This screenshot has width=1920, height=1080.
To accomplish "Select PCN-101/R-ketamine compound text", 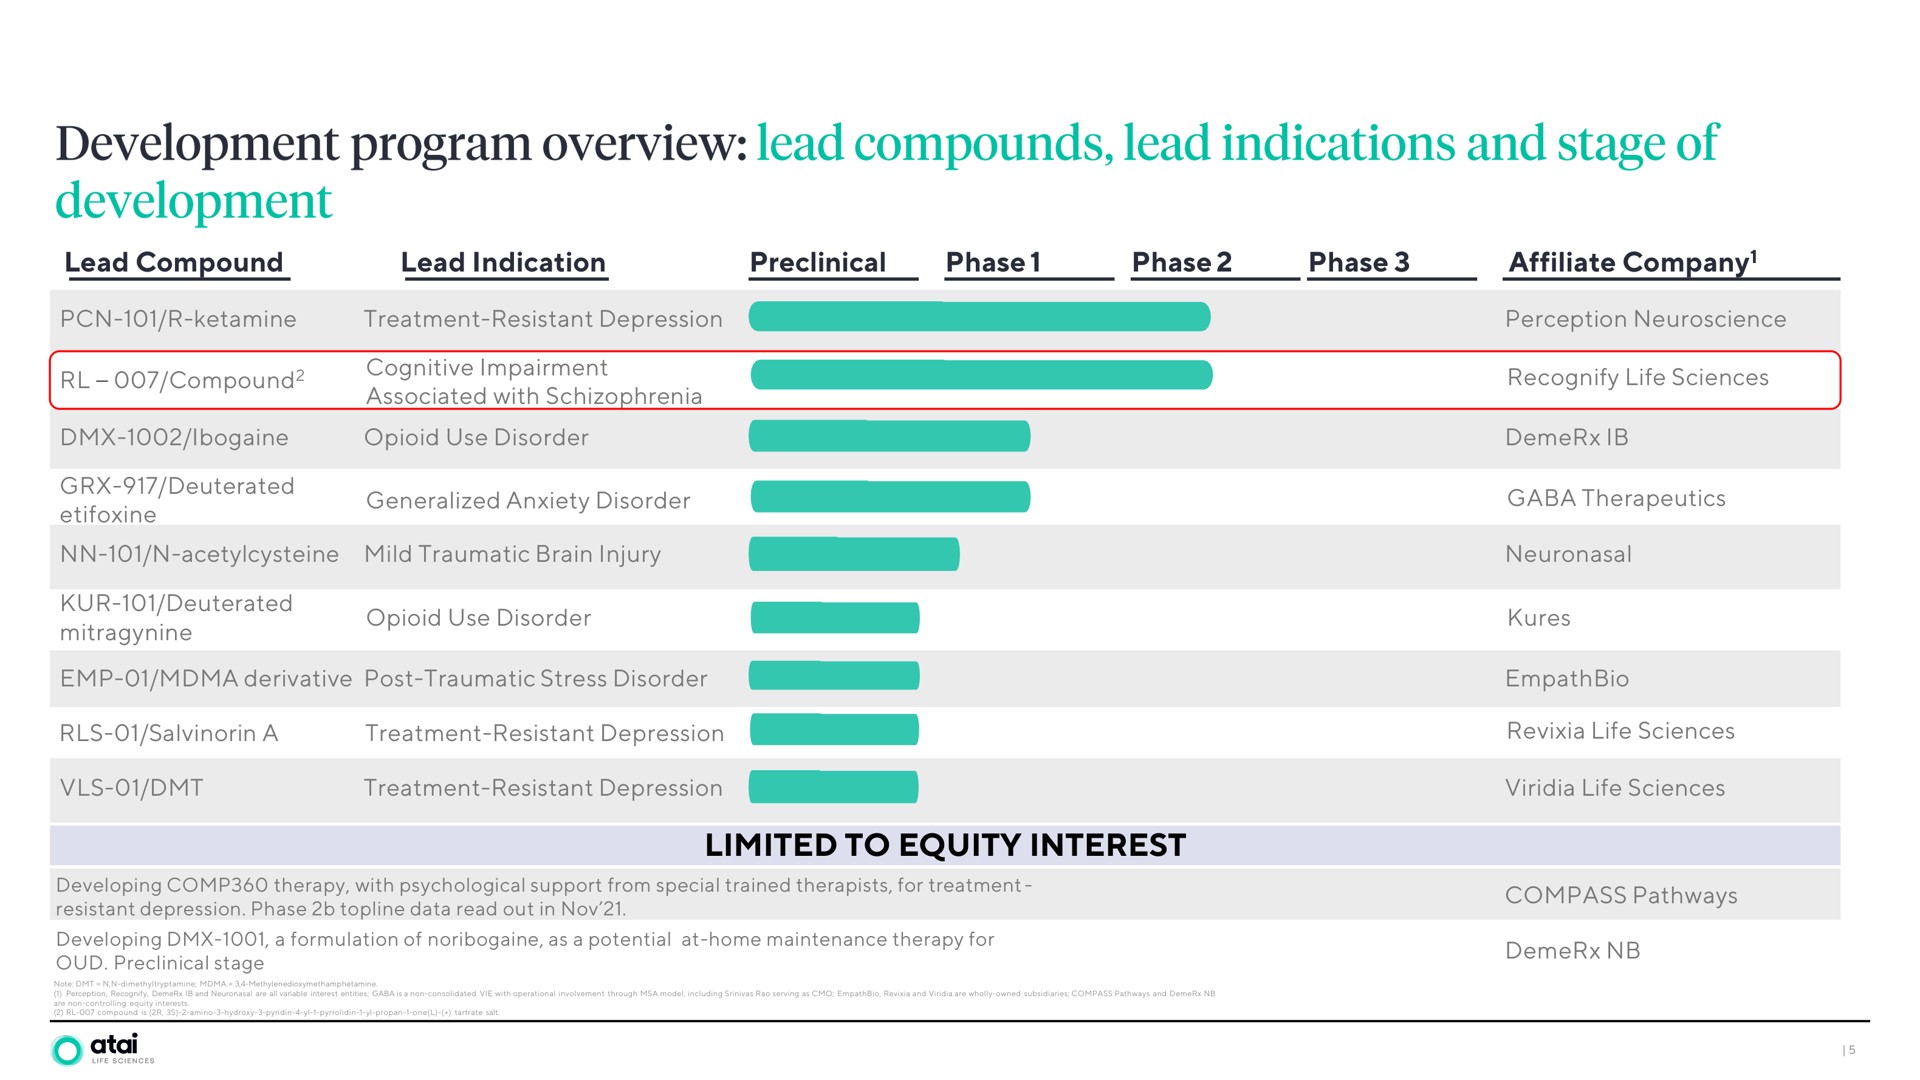I will (x=178, y=319).
